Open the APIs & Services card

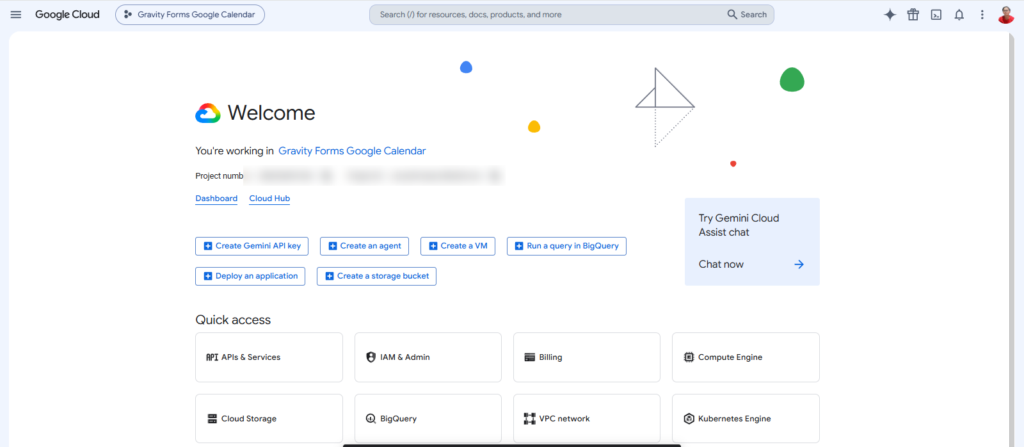click(269, 357)
